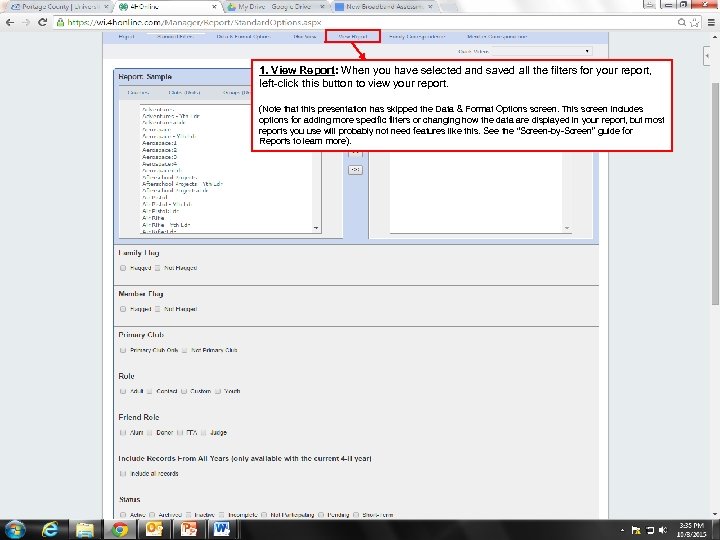Enable Primary Club Only checkbox
720x540 pixels.
click(123, 350)
